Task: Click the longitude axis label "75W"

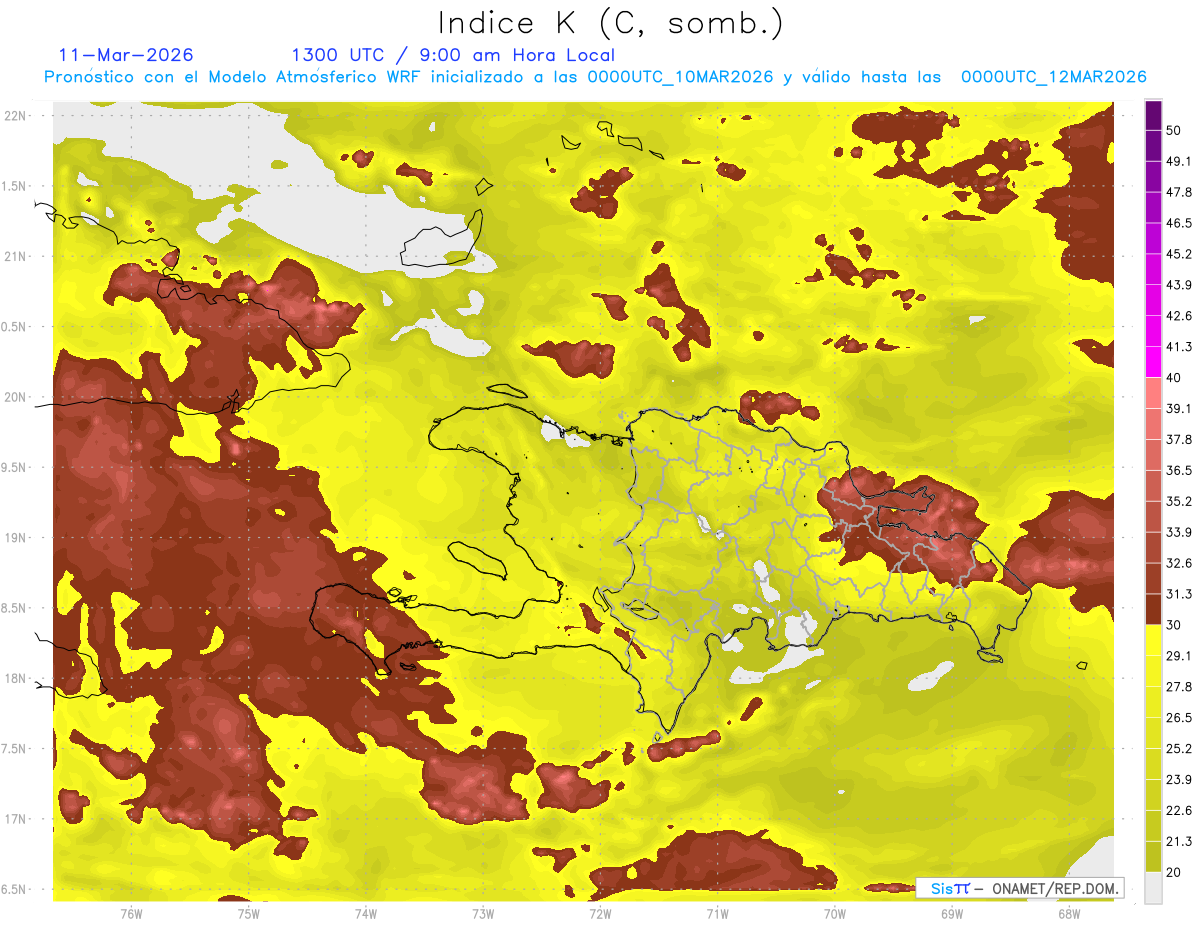Action: pos(248,913)
